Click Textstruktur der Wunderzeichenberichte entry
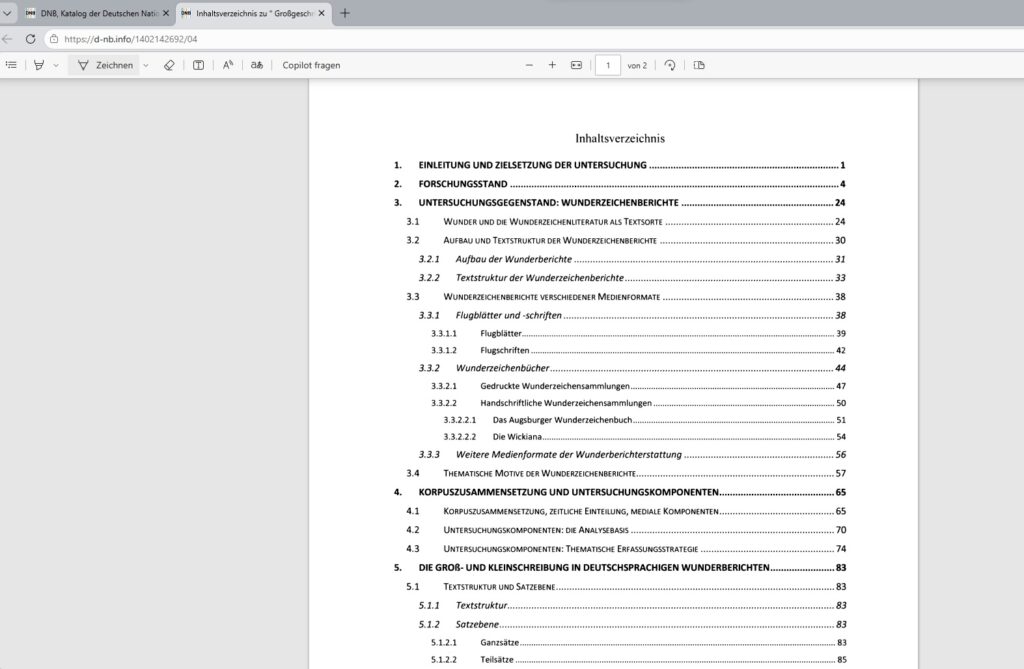The image size is (1024, 669). [632, 278]
